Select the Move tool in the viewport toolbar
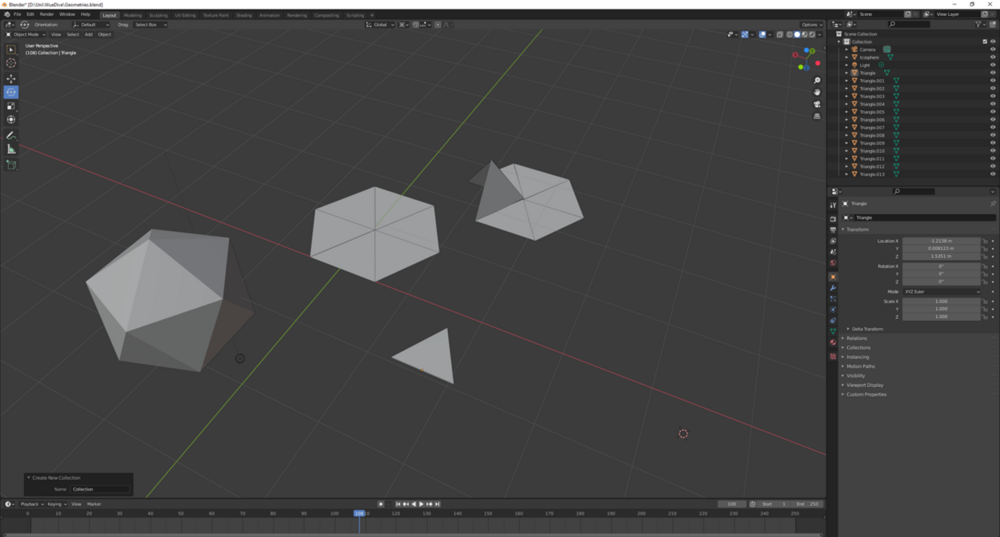Image resolution: width=1000 pixels, height=537 pixels. pyautogui.click(x=11, y=78)
